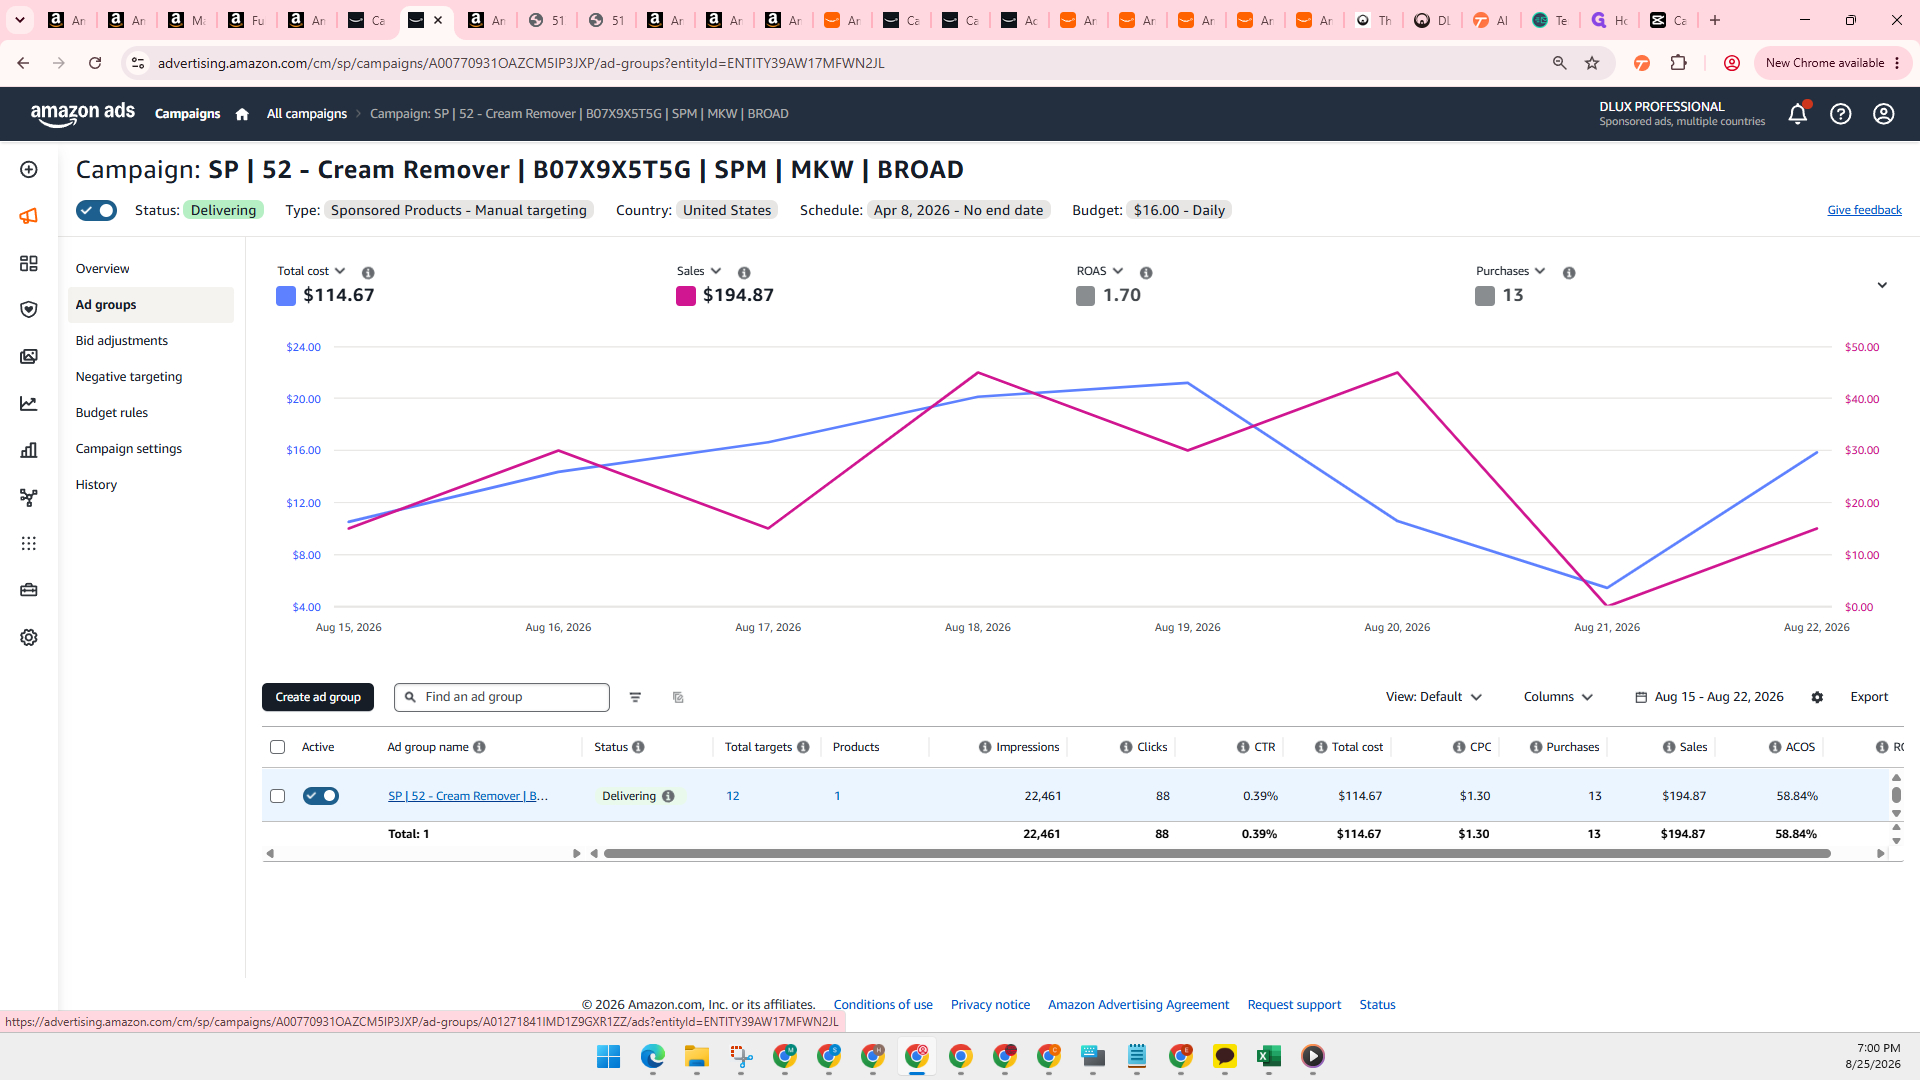1920x1080 pixels.
Task: Open table settings gear next to Export
Action: 1817,697
